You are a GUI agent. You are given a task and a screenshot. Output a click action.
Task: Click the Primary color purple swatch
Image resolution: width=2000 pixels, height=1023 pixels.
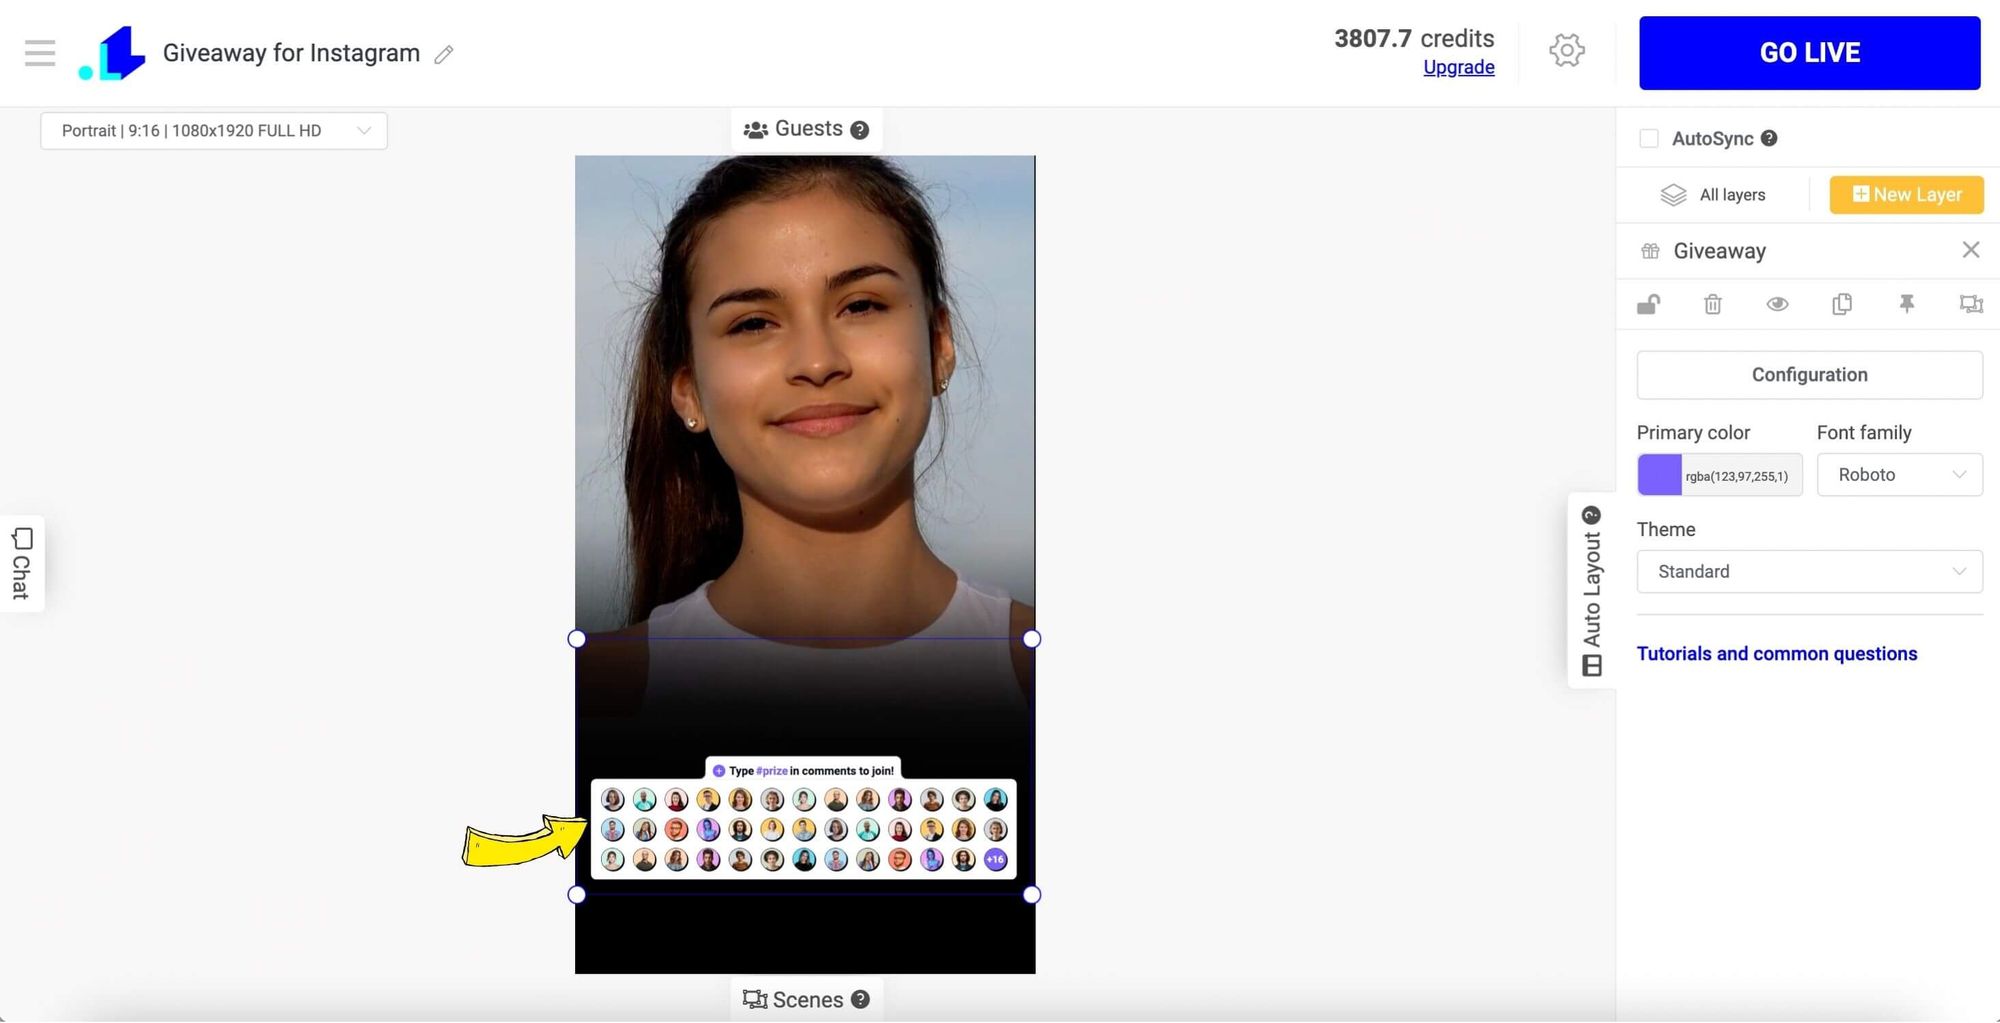(1659, 475)
